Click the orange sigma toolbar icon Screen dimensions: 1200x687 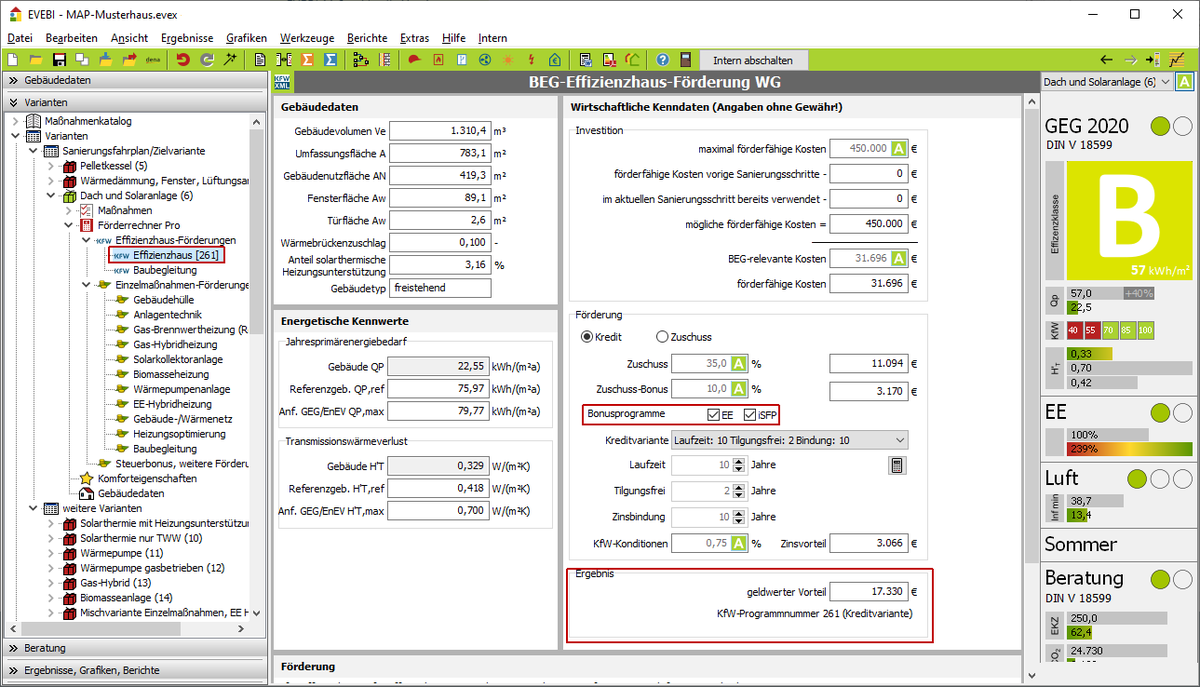[307, 60]
